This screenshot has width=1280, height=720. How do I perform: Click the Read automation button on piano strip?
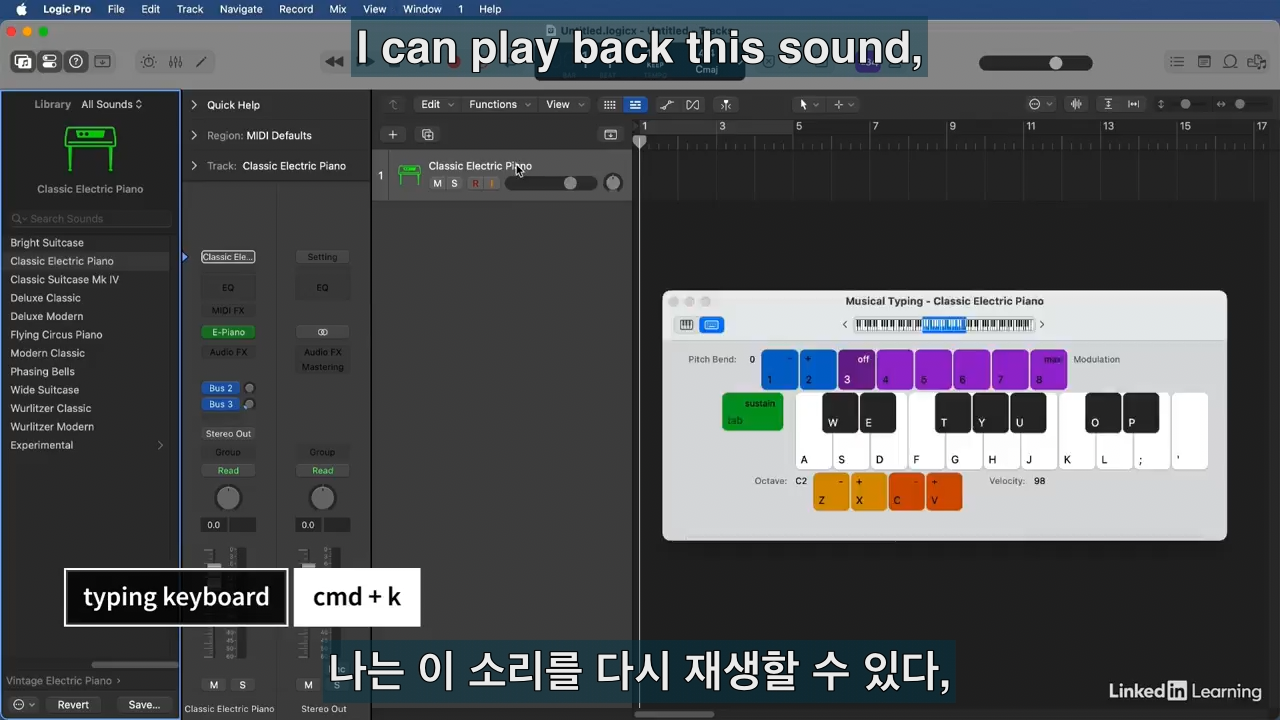pos(228,471)
